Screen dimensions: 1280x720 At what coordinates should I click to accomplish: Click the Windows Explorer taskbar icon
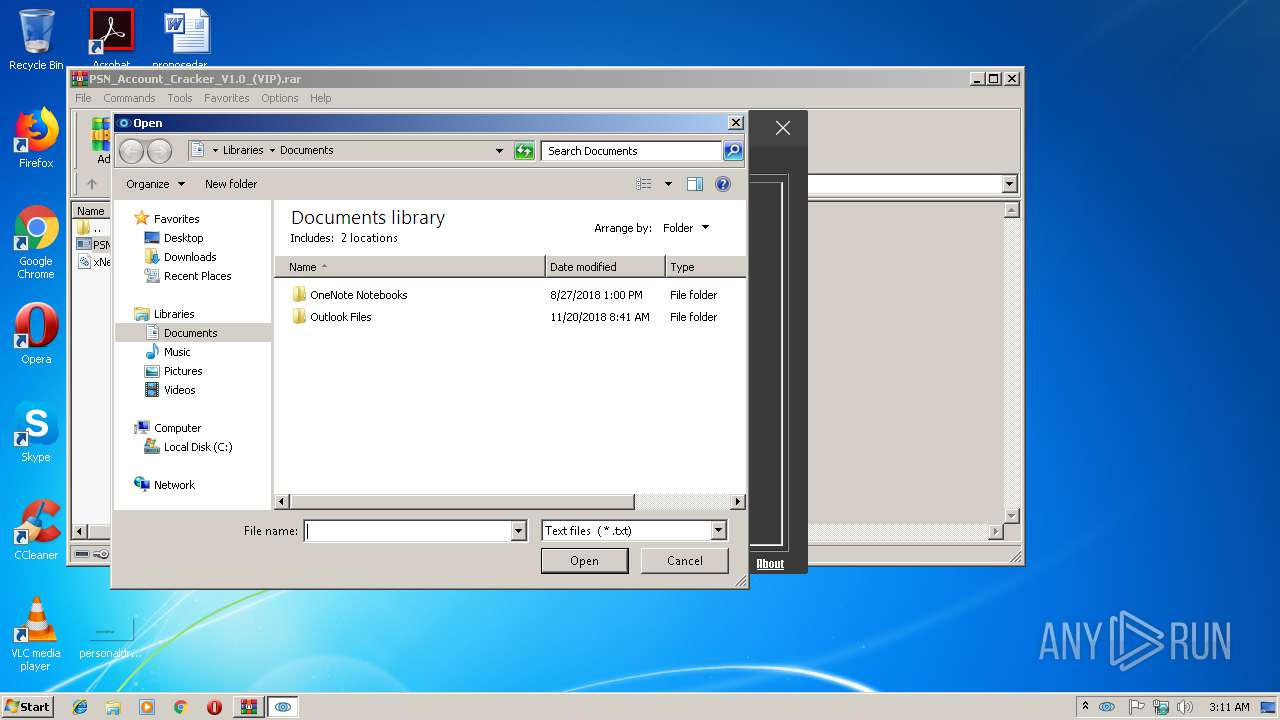(113, 707)
